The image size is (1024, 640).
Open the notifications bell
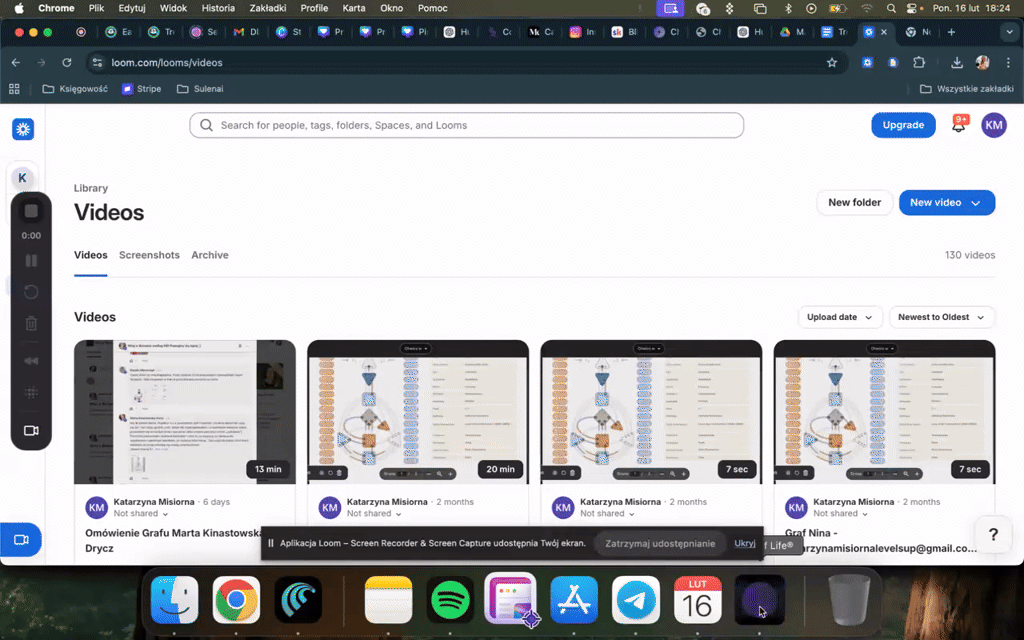[x=959, y=125]
